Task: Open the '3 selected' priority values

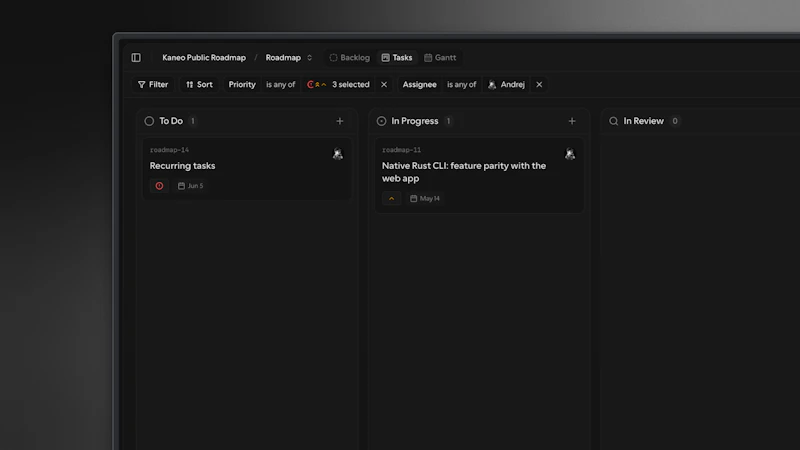Action: (x=338, y=85)
